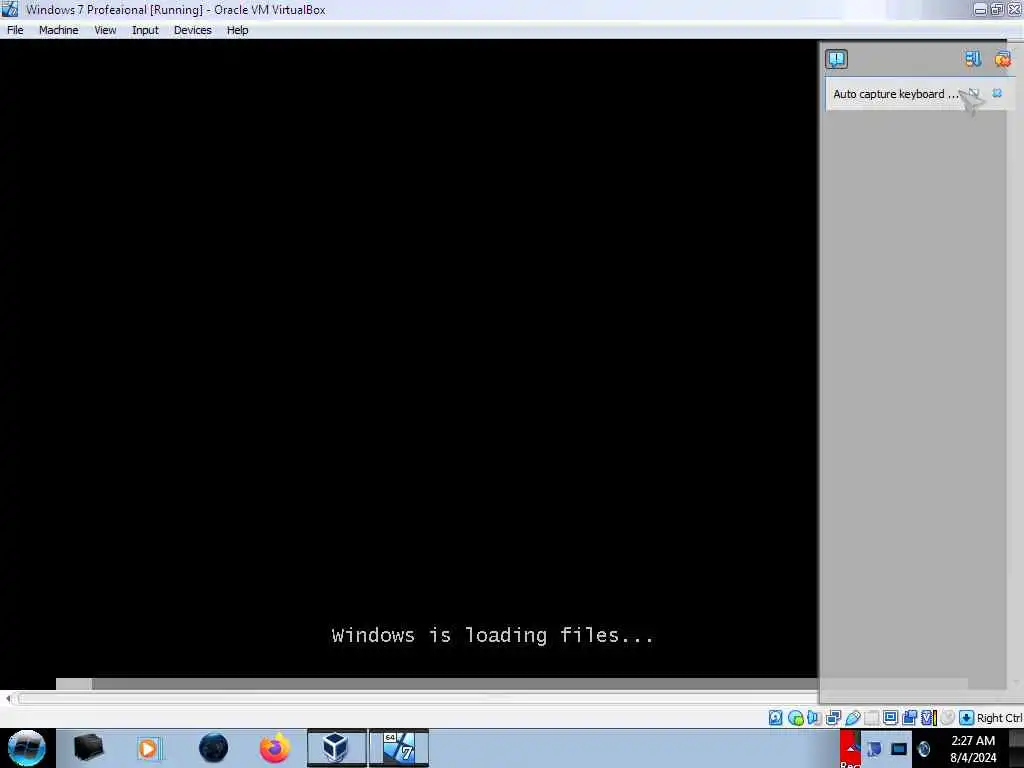
Task: Click the delete all notifications icon
Action: coord(1002,59)
